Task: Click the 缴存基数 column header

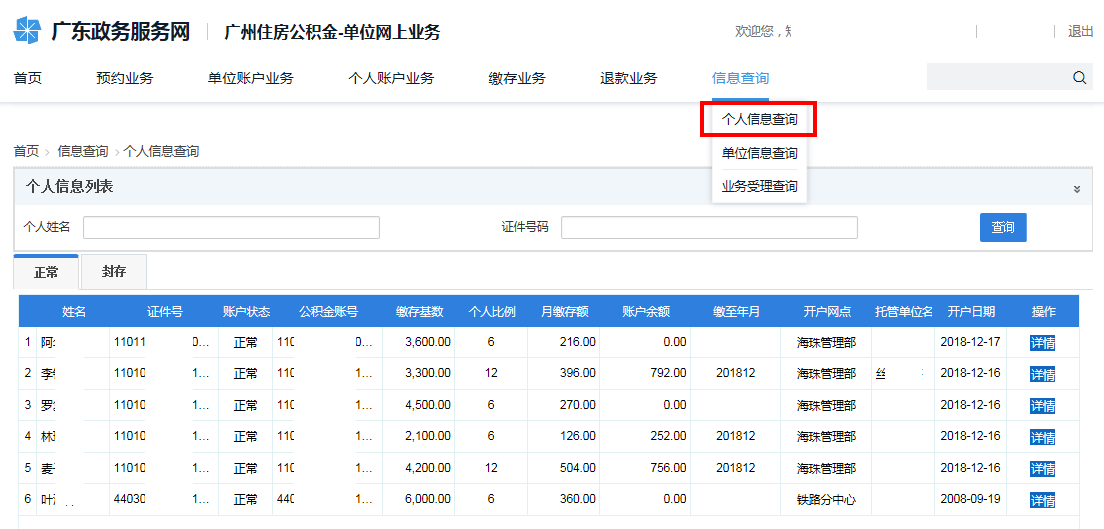Action: tap(420, 311)
